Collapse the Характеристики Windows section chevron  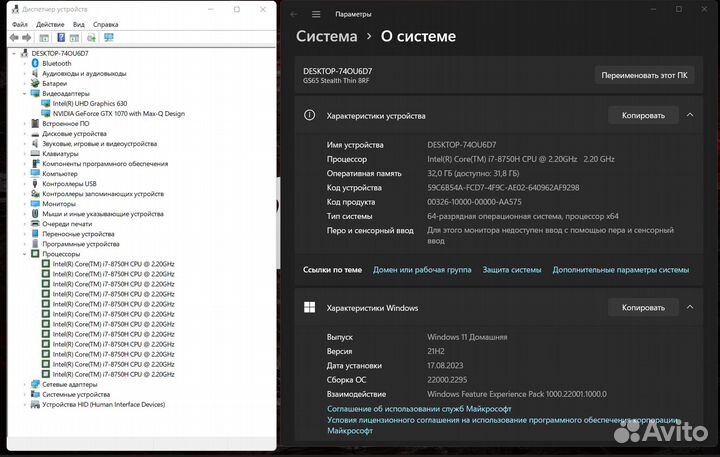[x=690, y=307]
